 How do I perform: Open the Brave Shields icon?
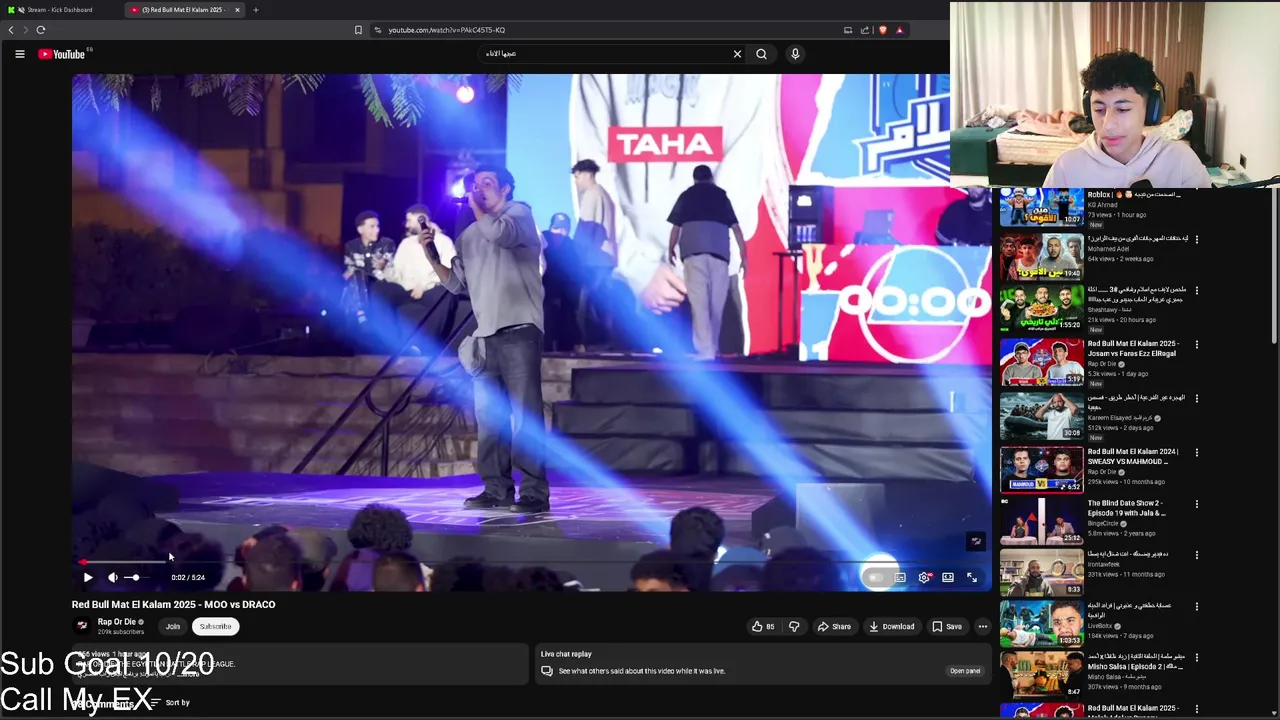883,30
